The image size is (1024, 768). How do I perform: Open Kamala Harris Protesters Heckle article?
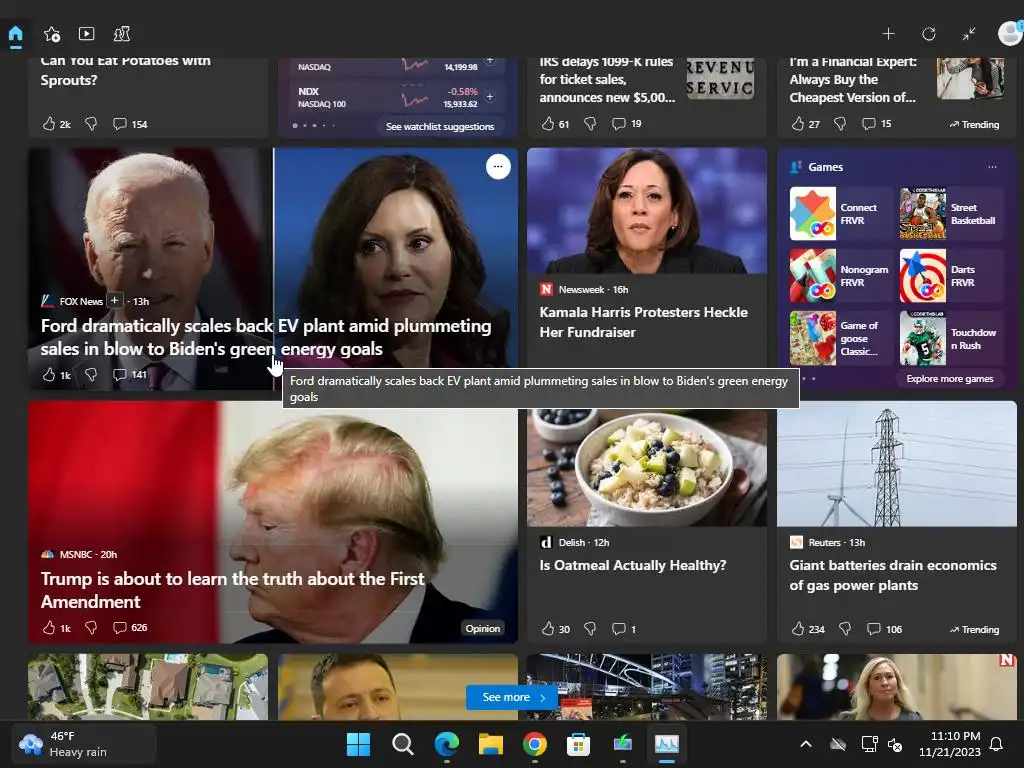point(643,322)
